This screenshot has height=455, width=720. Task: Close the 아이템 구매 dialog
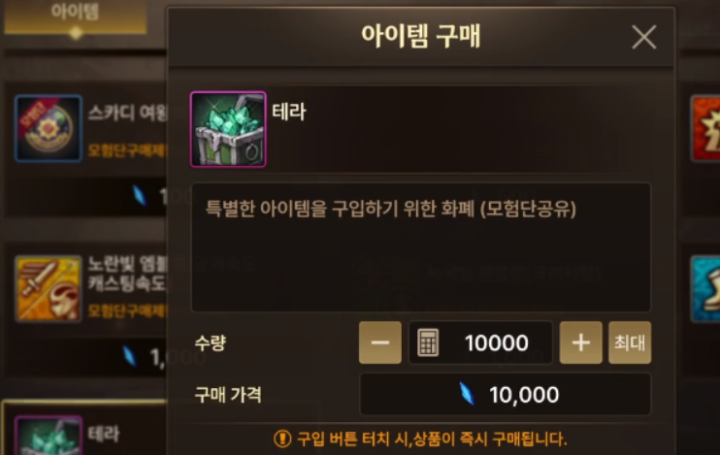(644, 37)
